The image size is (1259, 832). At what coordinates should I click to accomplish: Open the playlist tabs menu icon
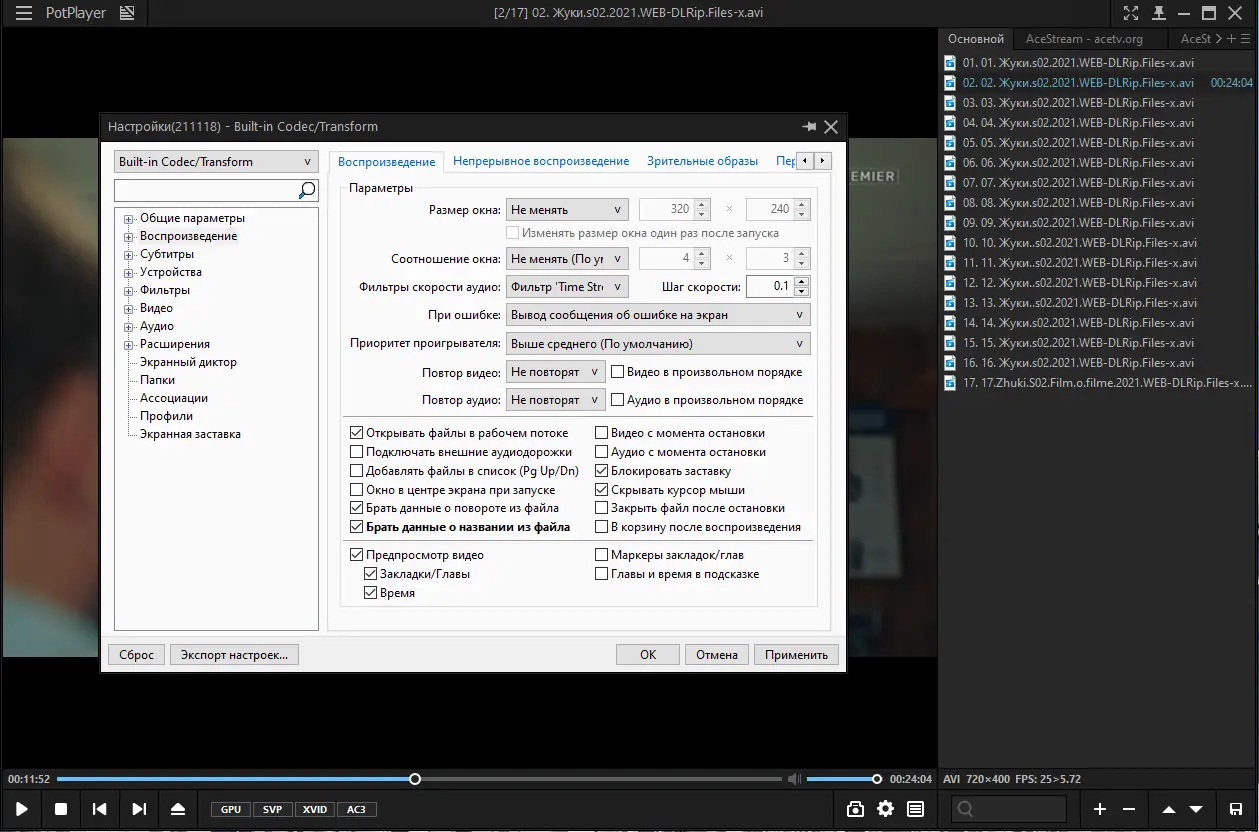1246,39
